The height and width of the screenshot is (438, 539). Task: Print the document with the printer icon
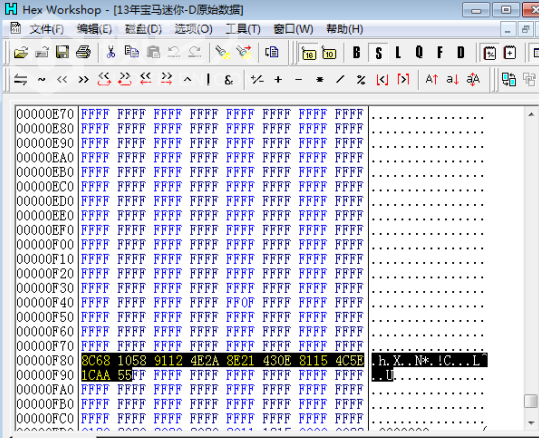tap(84, 52)
